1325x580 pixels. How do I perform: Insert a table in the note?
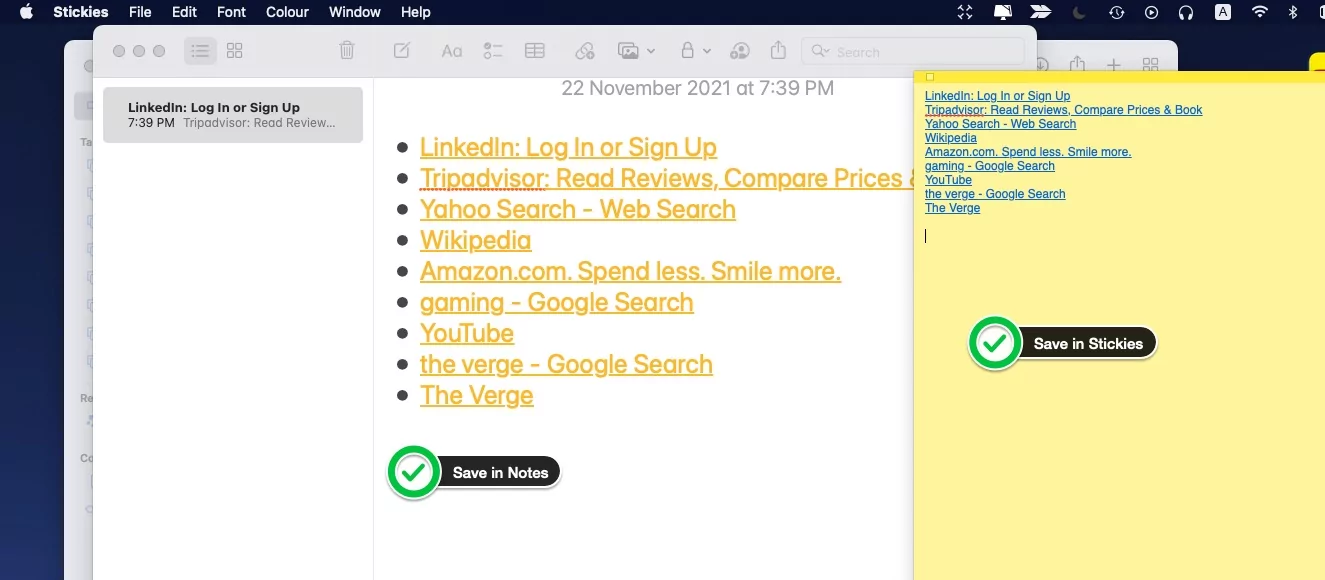535,50
